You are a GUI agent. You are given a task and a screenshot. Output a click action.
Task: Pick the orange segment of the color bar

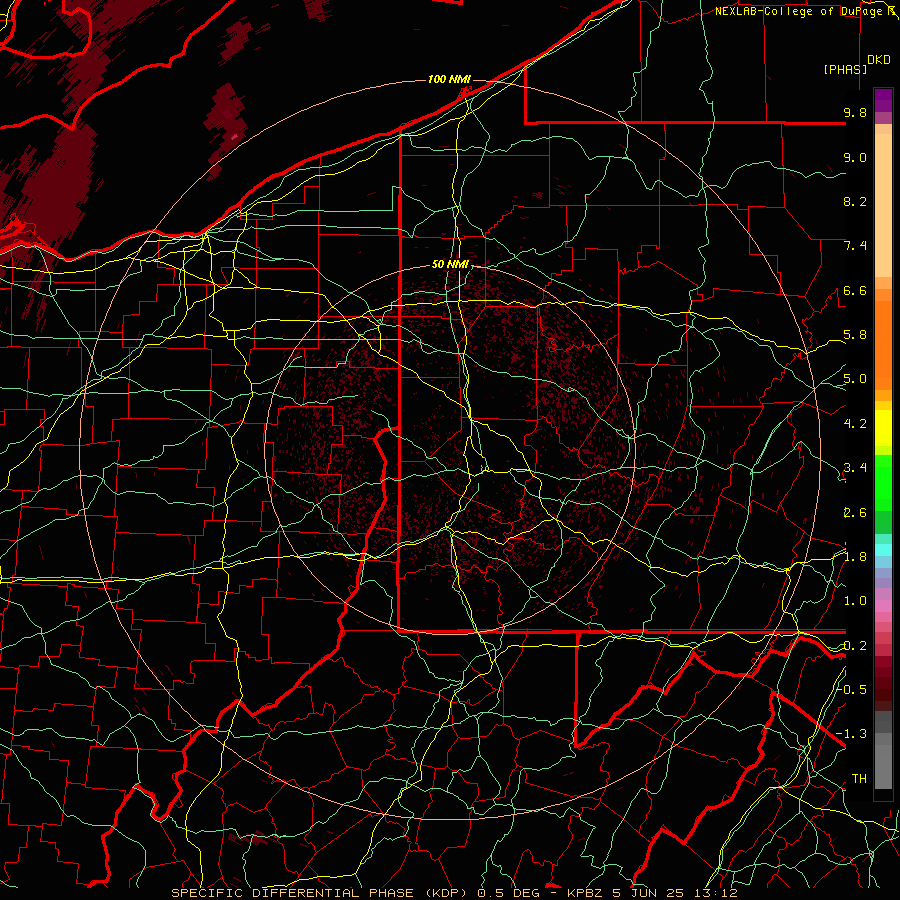coord(883,345)
